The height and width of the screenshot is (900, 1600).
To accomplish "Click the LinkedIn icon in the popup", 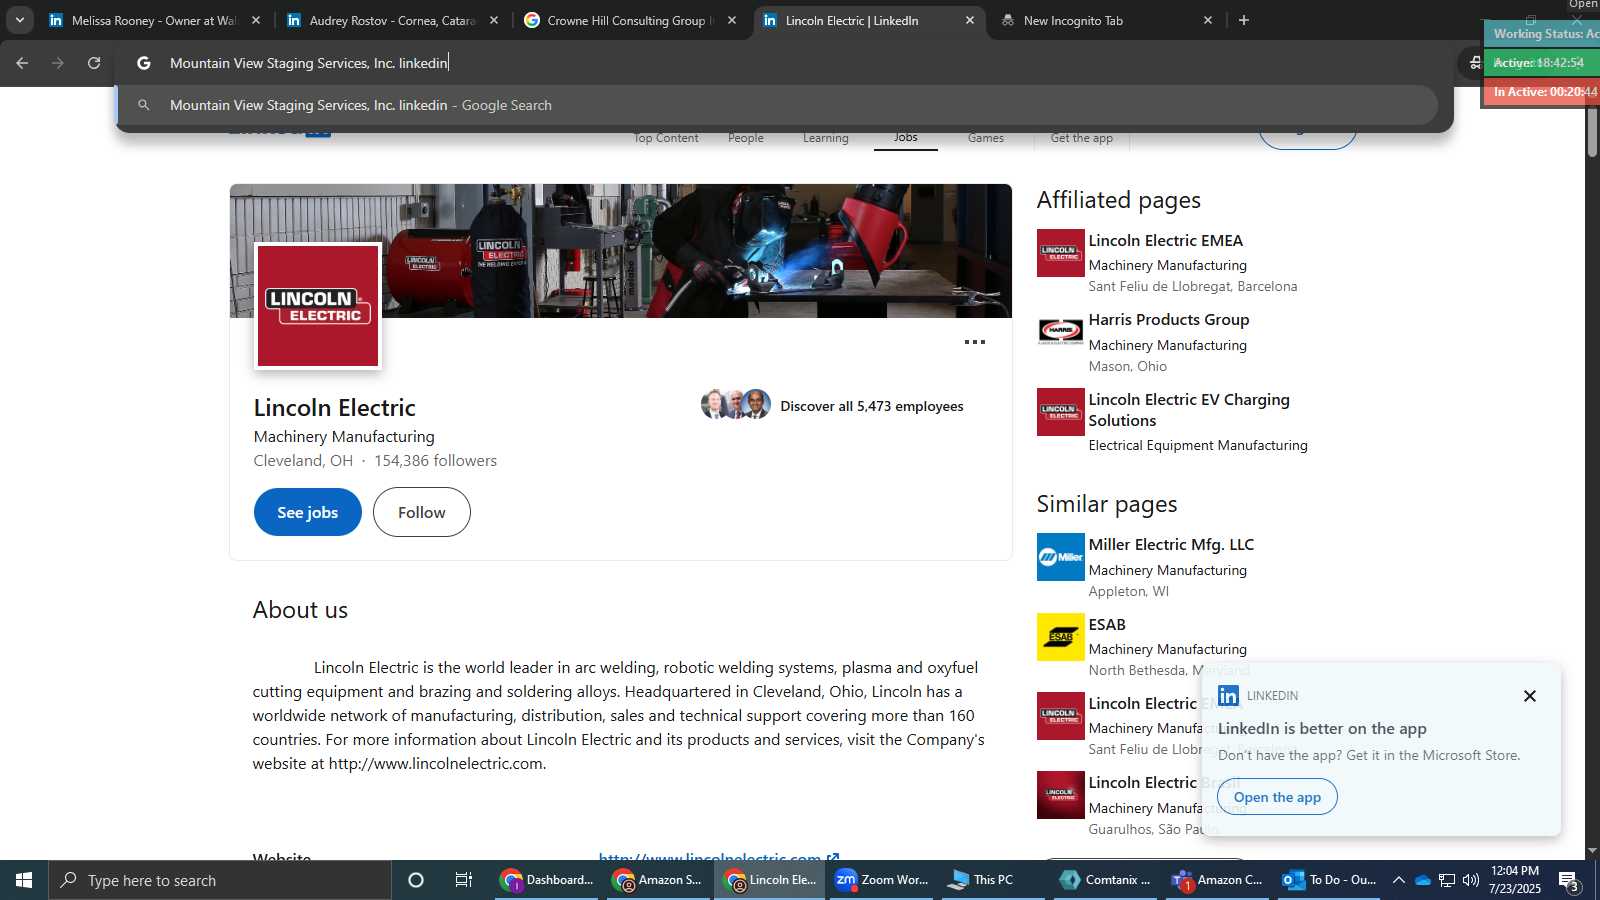I will pos(1229,695).
